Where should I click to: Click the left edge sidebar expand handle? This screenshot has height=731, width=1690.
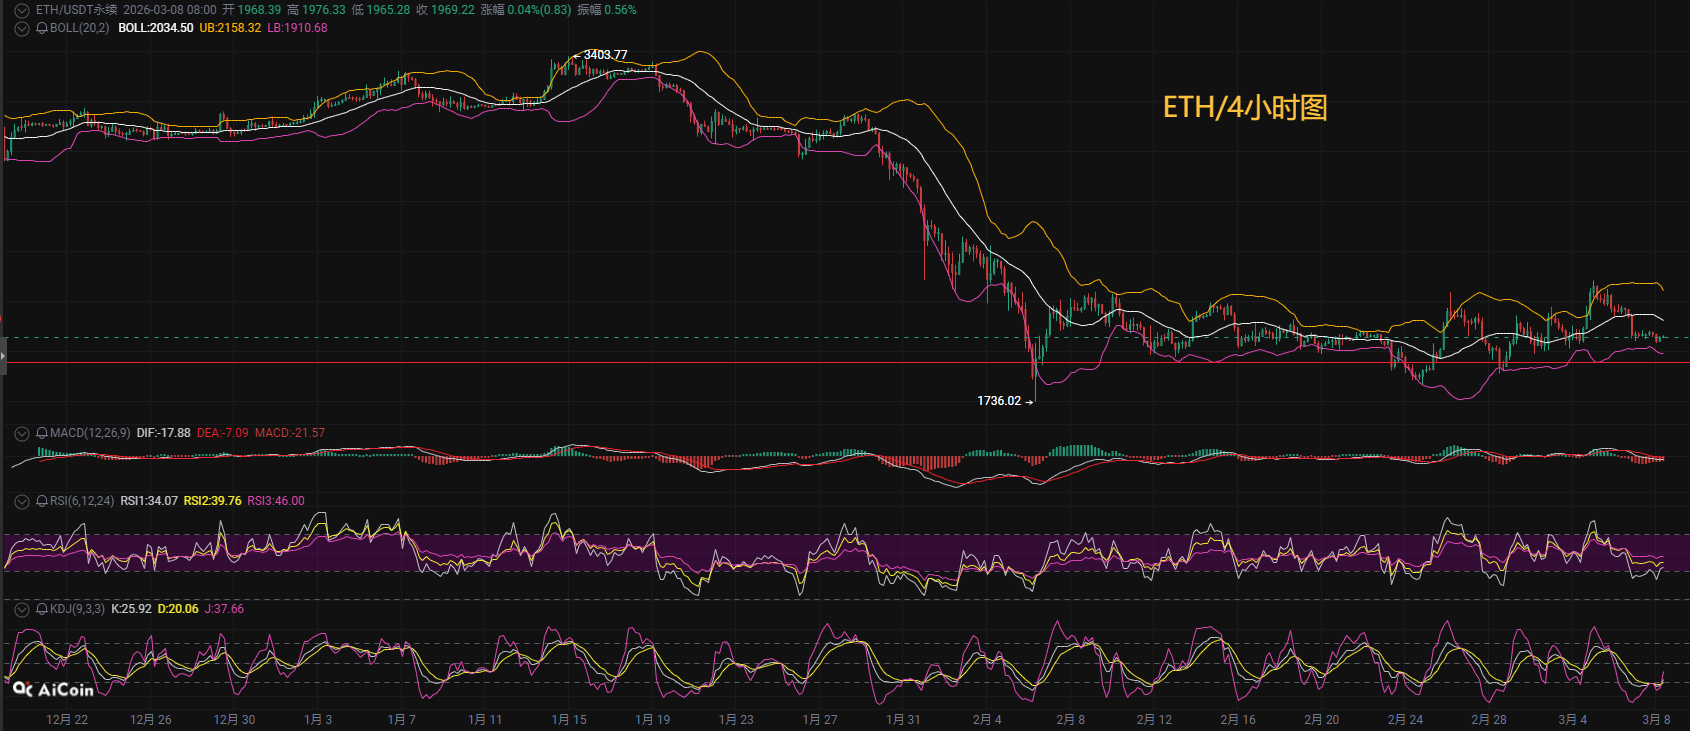[3, 356]
